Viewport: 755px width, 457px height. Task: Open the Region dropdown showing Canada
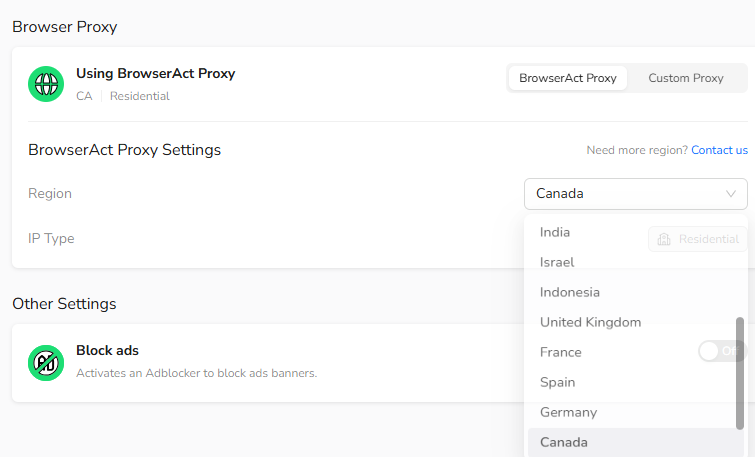[636, 194]
